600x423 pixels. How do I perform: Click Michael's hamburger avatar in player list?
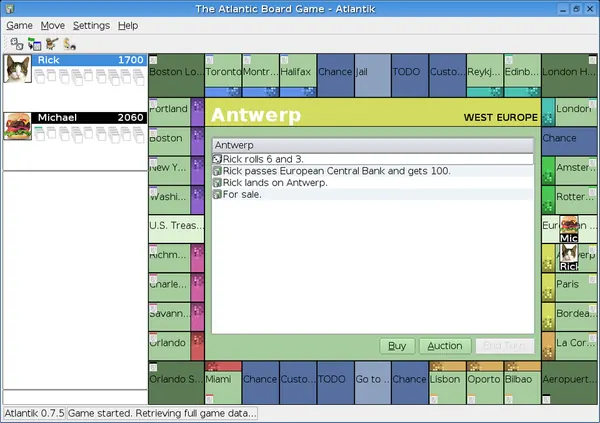point(17,126)
